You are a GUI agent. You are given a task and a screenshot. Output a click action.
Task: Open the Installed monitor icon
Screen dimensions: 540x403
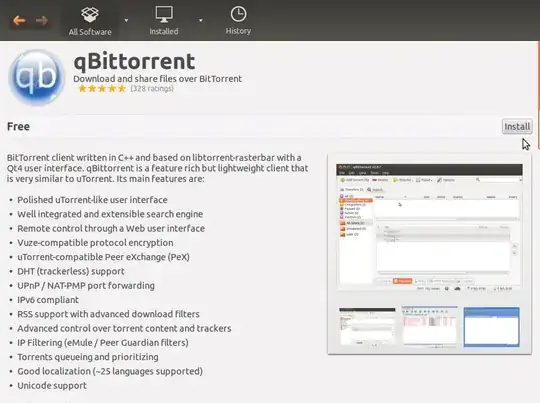click(x=164, y=14)
